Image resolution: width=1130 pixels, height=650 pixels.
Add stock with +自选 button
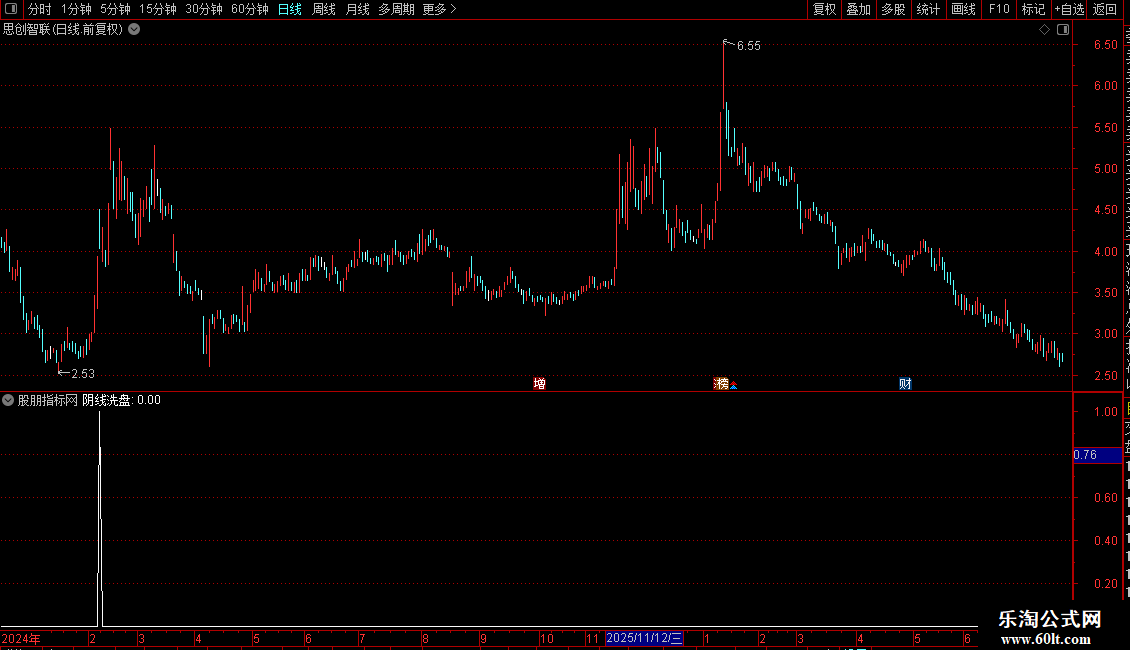click(x=1069, y=9)
